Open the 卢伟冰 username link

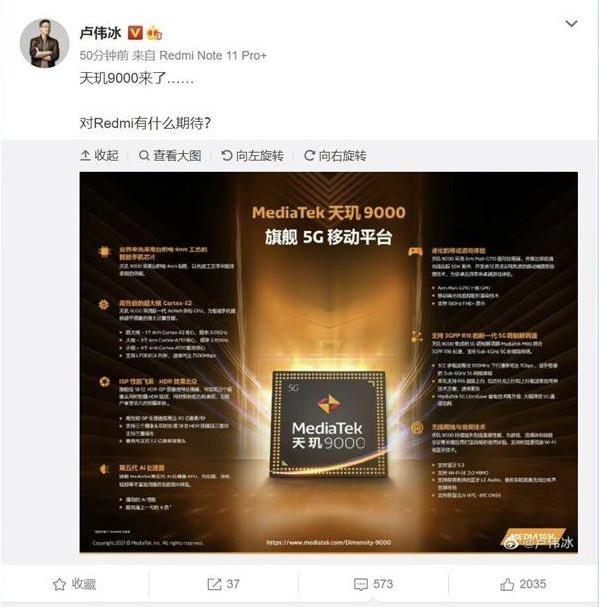[101, 33]
